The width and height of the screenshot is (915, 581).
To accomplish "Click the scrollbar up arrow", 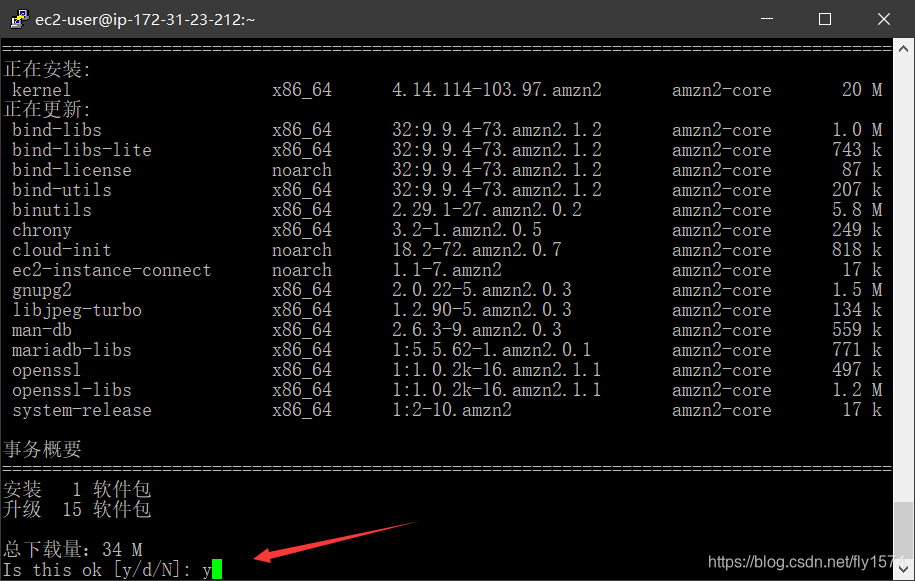I will coord(903,49).
